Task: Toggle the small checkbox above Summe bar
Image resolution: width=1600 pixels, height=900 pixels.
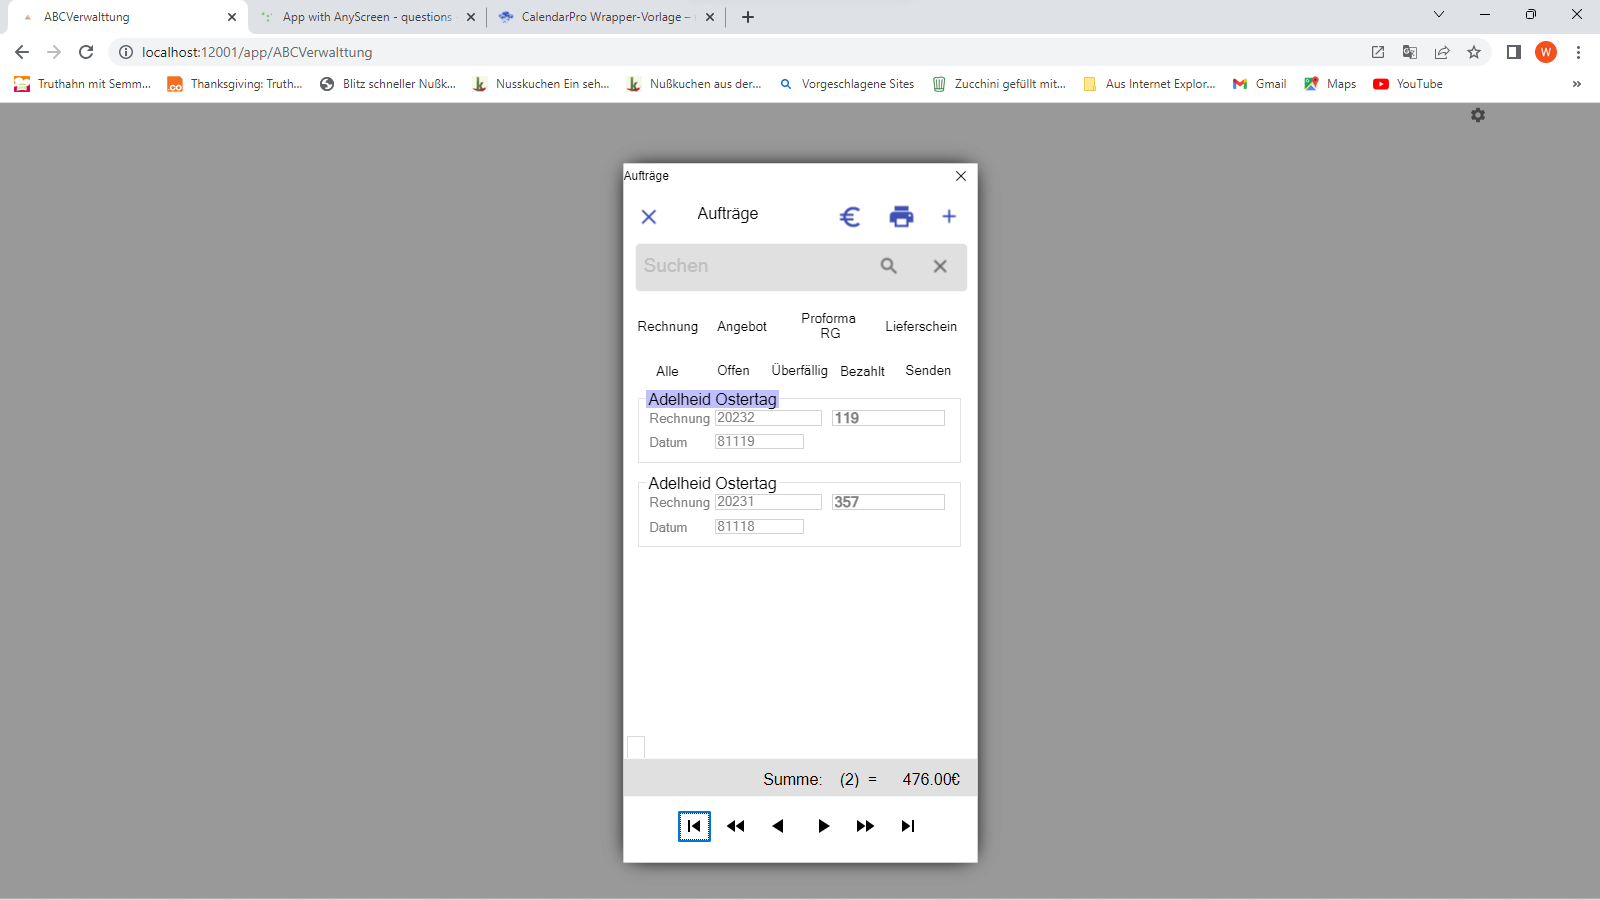Action: point(636,747)
